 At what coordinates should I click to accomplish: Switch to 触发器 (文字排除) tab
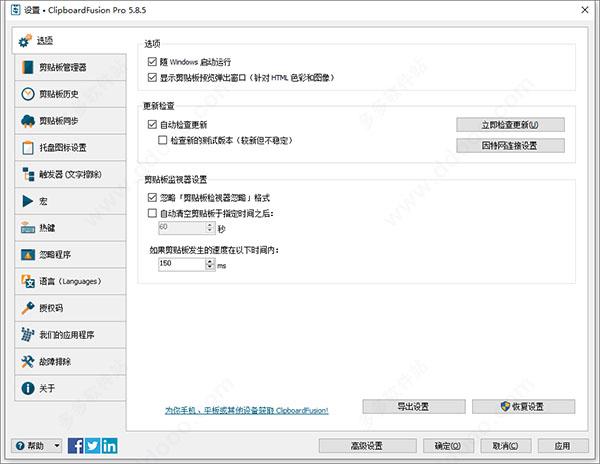70,174
